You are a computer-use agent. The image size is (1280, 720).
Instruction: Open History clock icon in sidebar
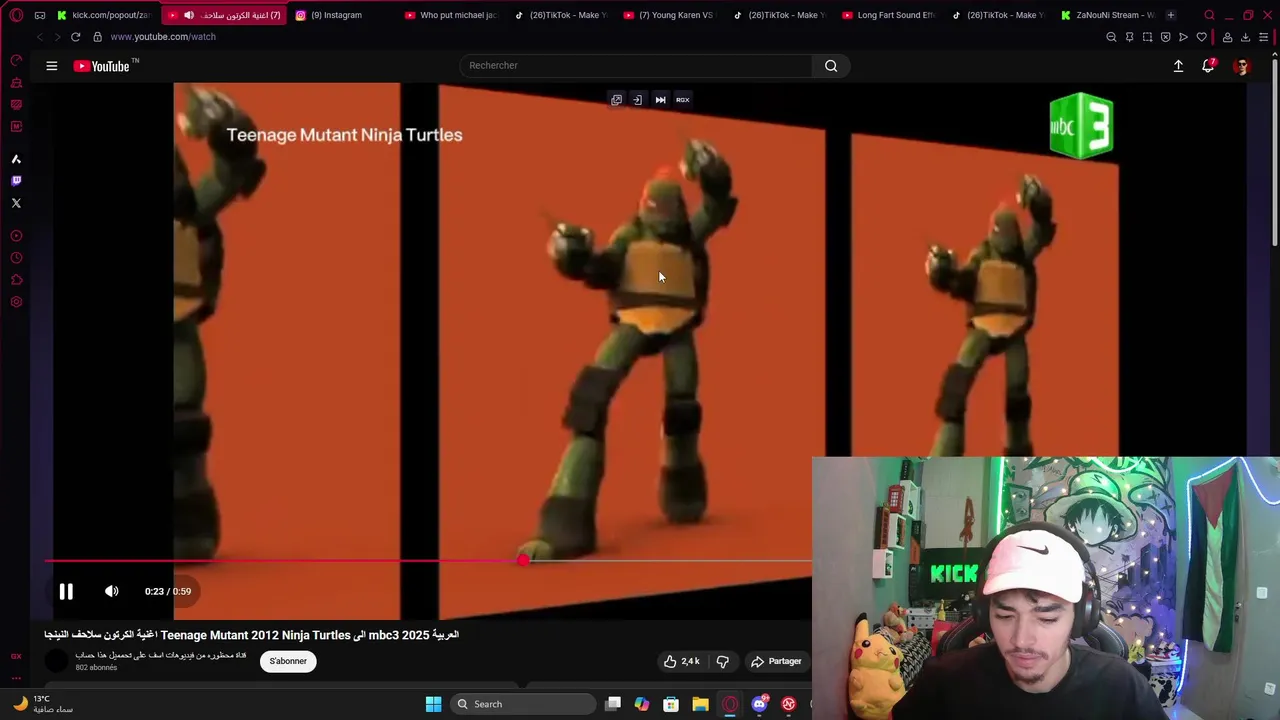(x=16, y=258)
